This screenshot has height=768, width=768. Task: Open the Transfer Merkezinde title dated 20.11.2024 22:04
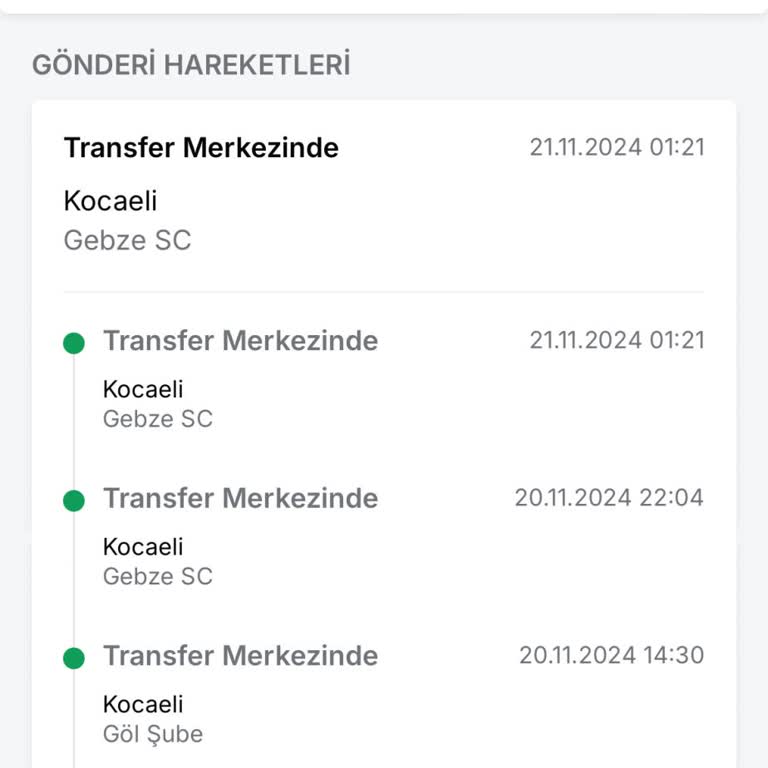pos(240,498)
